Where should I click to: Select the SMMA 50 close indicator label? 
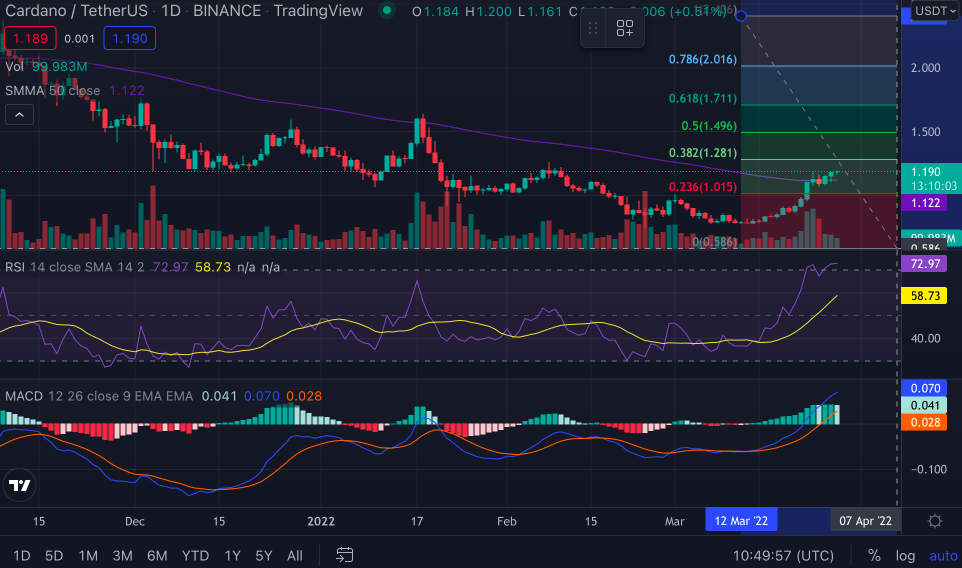tap(53, 90)
